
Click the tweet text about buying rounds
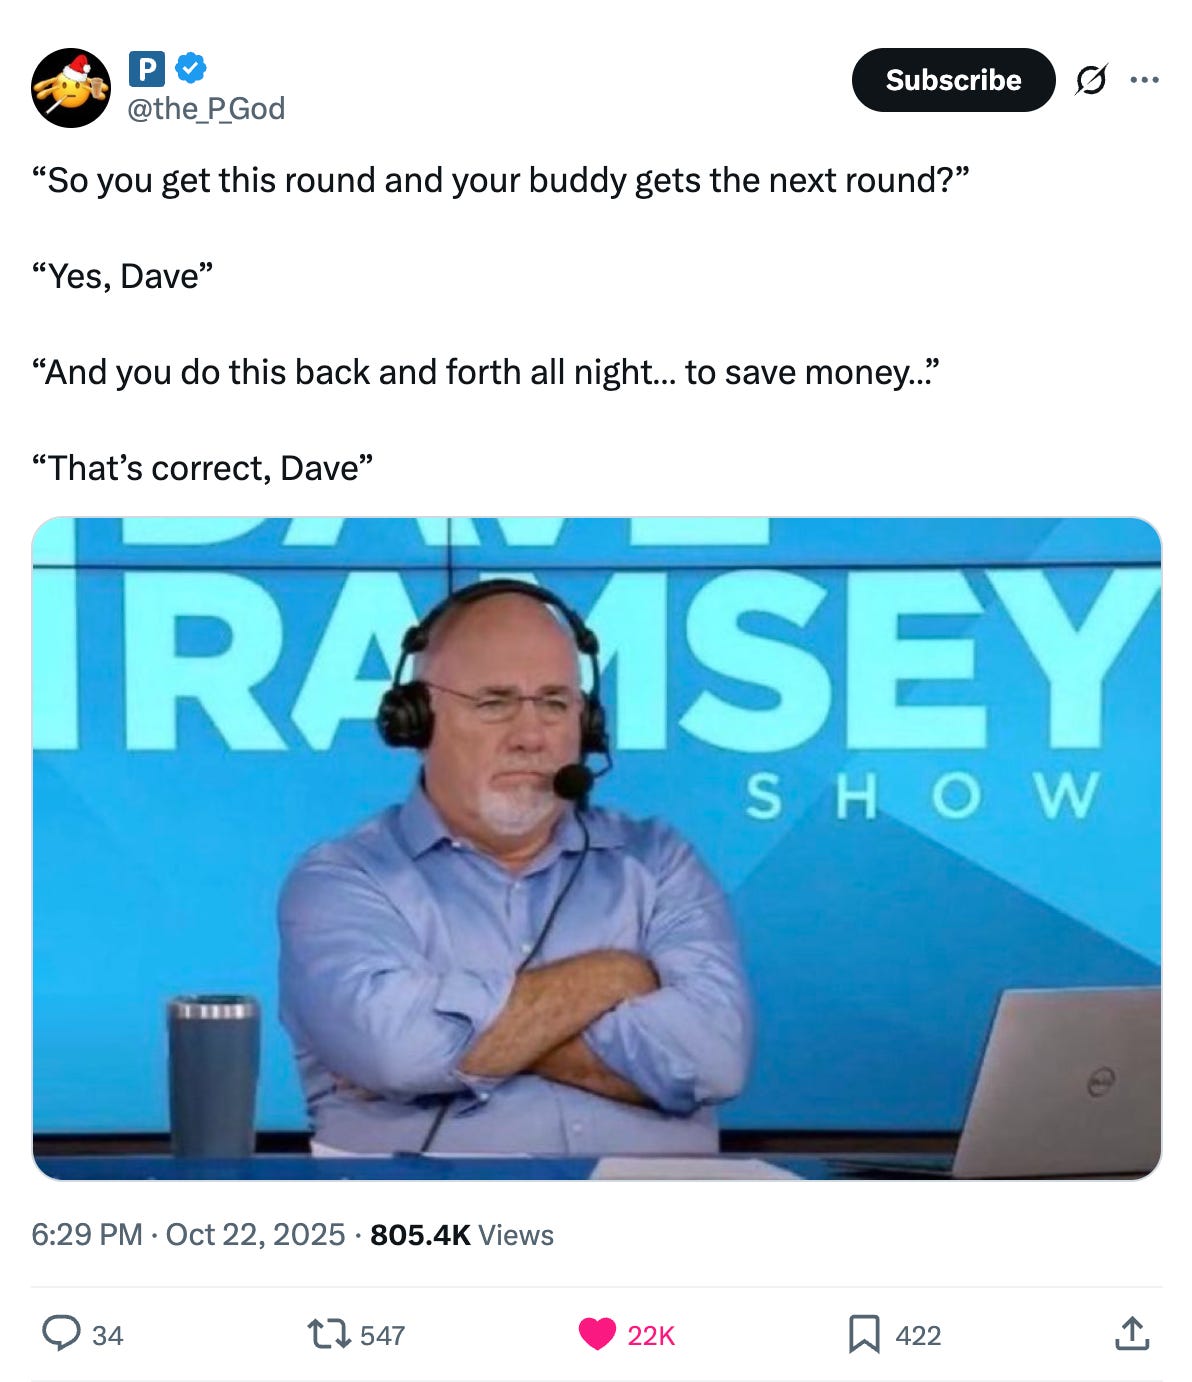click(500, 324)
